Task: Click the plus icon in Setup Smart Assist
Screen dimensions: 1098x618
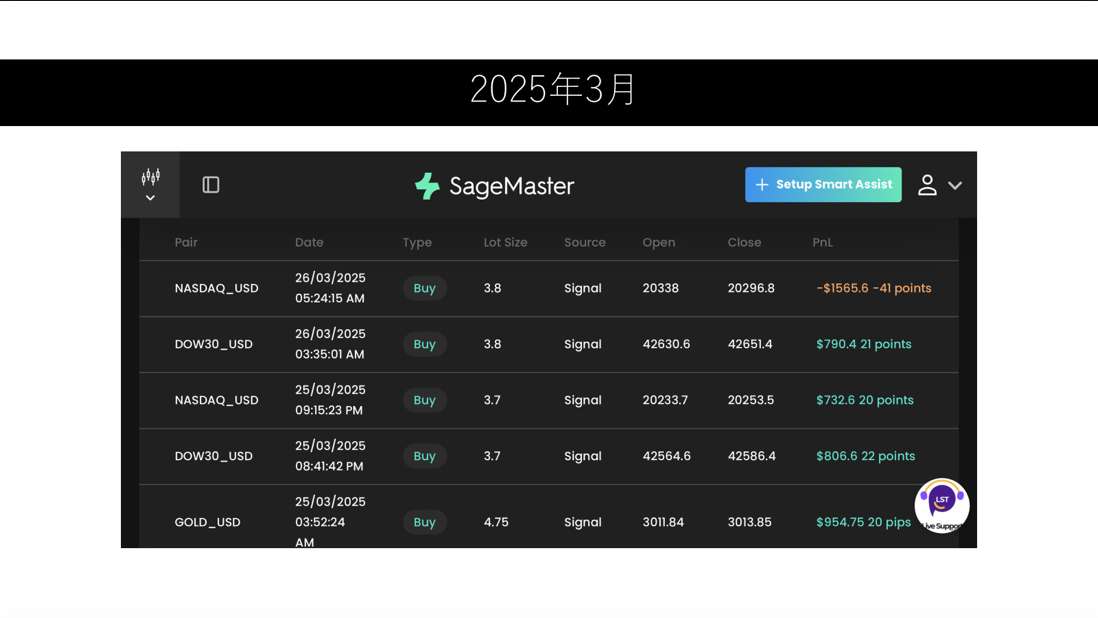Action: [x=762, y=185]
